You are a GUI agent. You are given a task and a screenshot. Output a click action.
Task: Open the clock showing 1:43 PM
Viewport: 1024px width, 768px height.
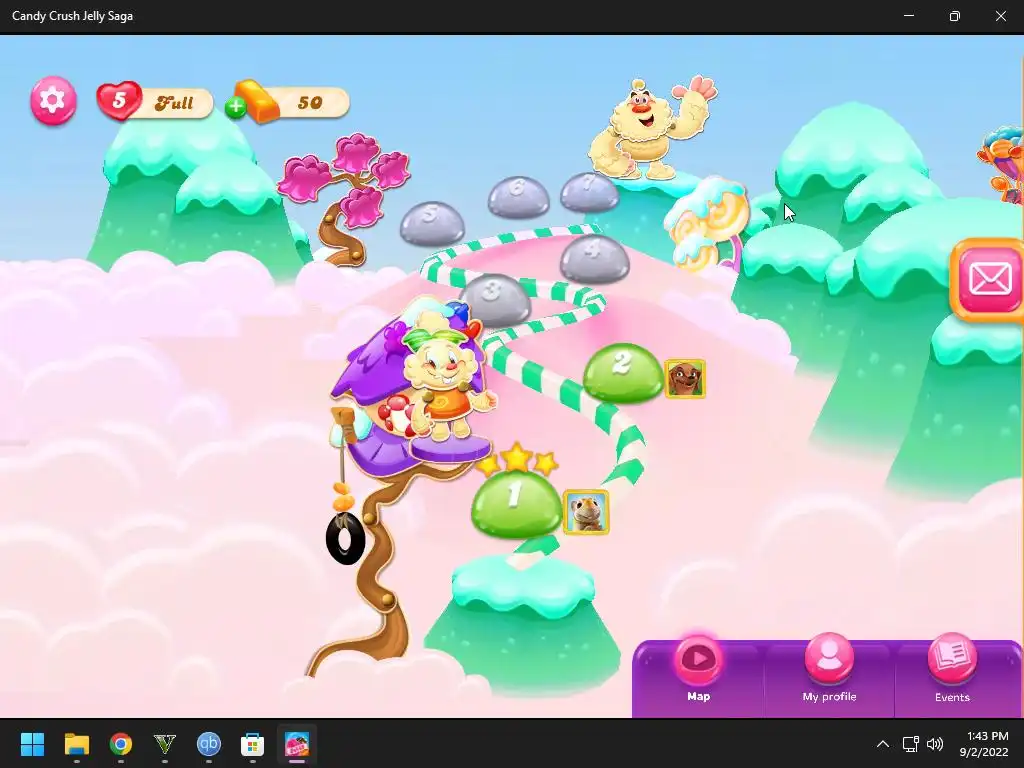[984, 744]
